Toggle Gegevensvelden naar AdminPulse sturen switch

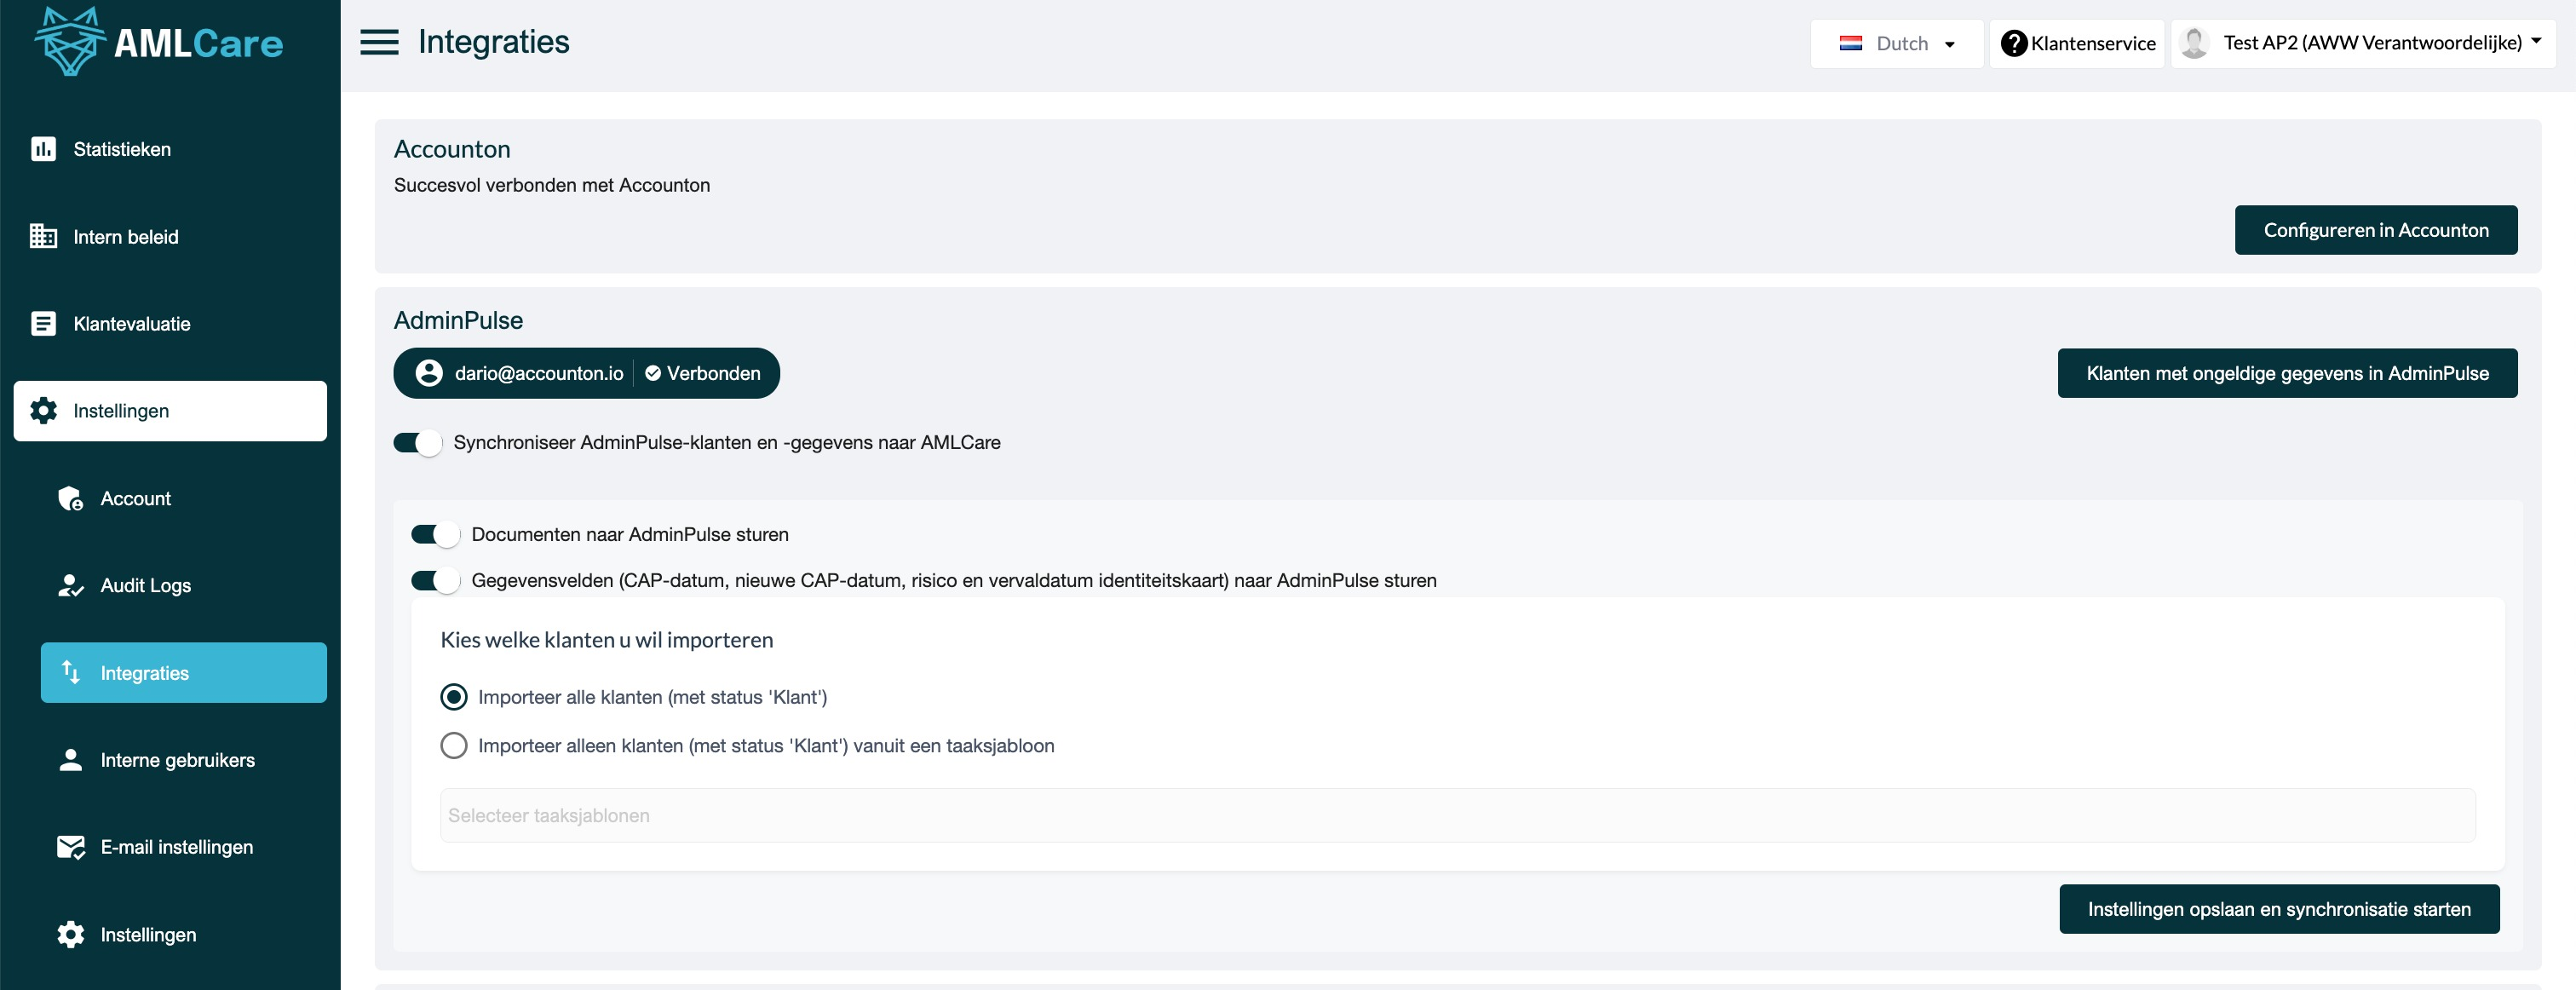[436, 580]
